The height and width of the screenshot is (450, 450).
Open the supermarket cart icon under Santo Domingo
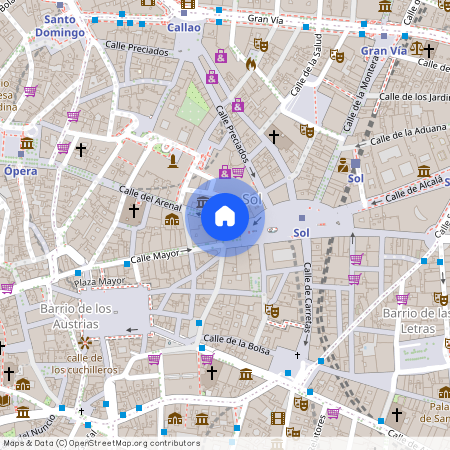pos(31,91)
